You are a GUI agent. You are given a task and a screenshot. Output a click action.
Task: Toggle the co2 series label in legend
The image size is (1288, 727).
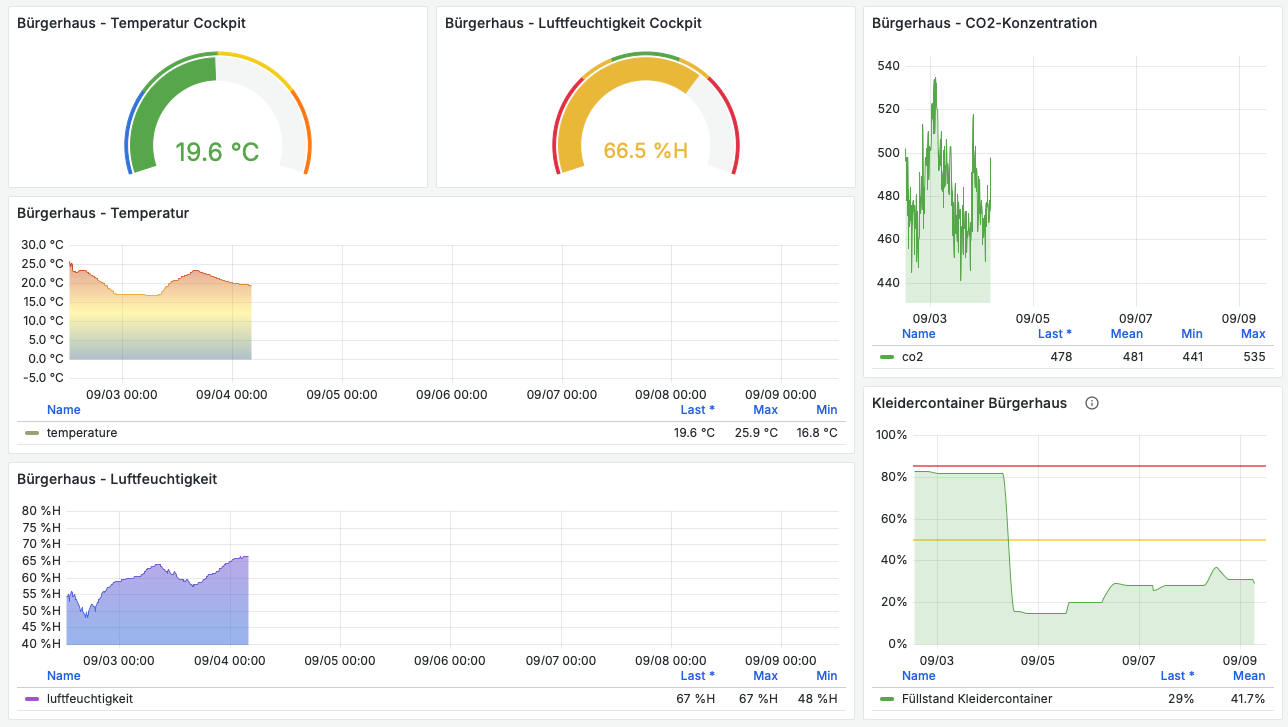[x=912, y=357]
